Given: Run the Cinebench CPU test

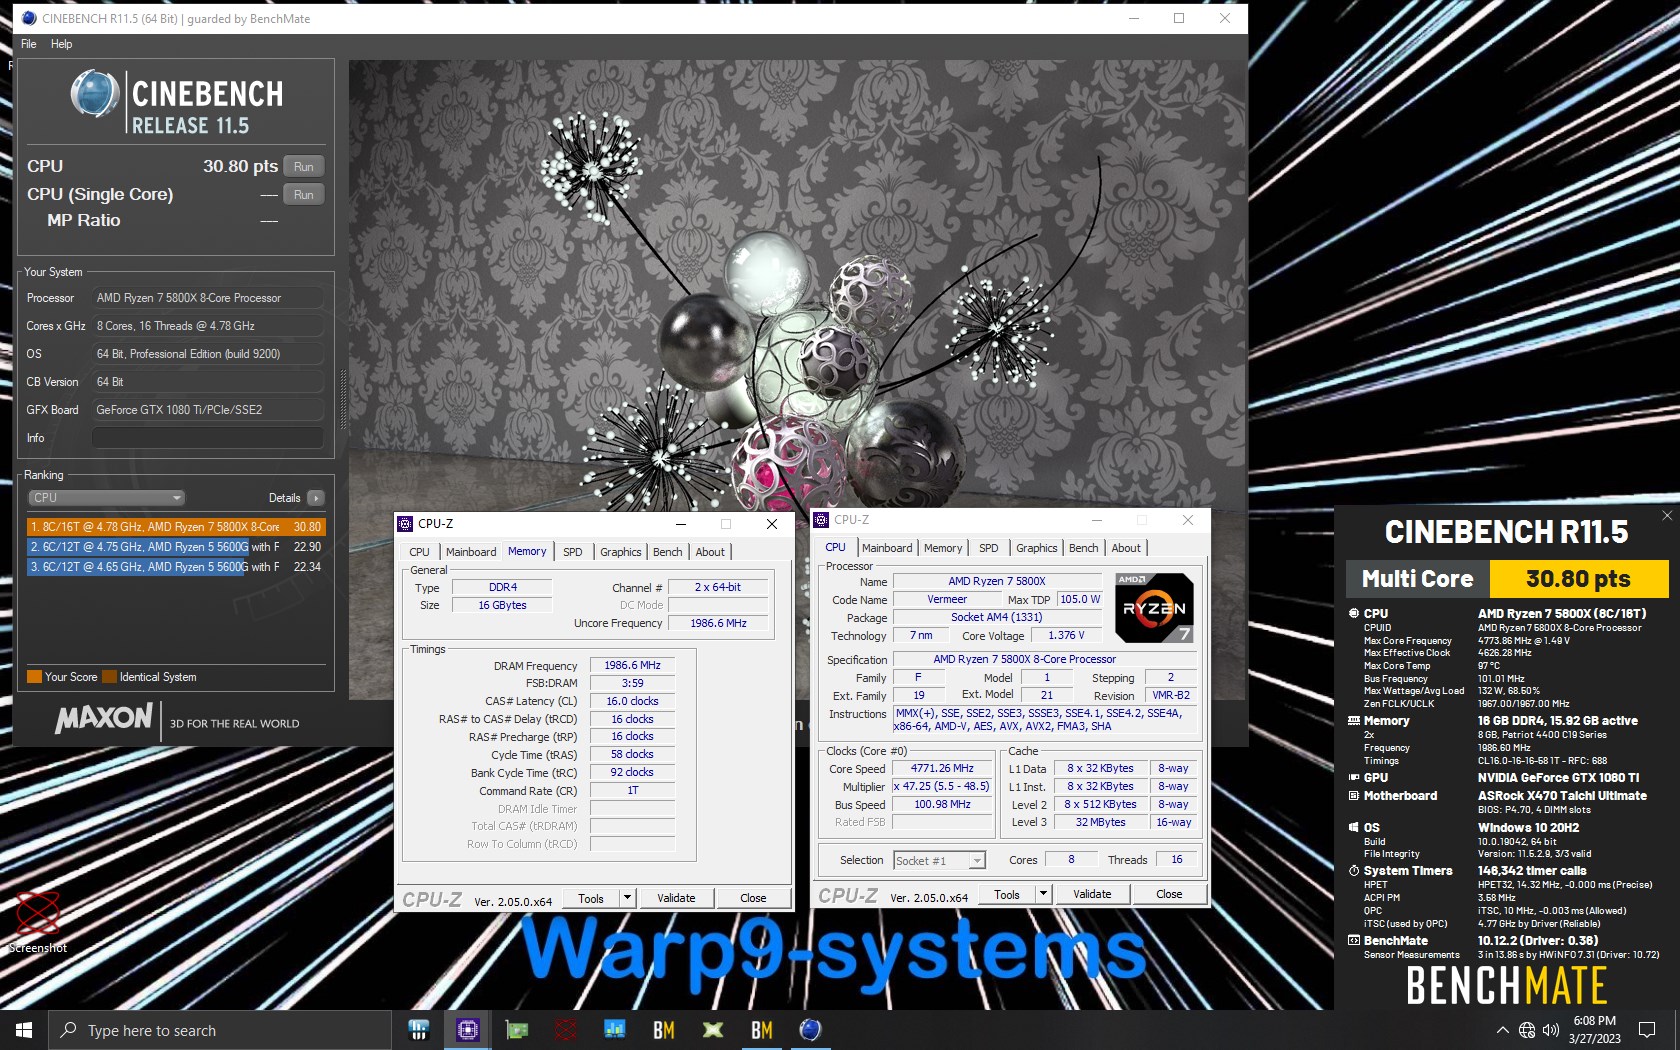Looking at the screenshot, I should (x=304, y=167).
